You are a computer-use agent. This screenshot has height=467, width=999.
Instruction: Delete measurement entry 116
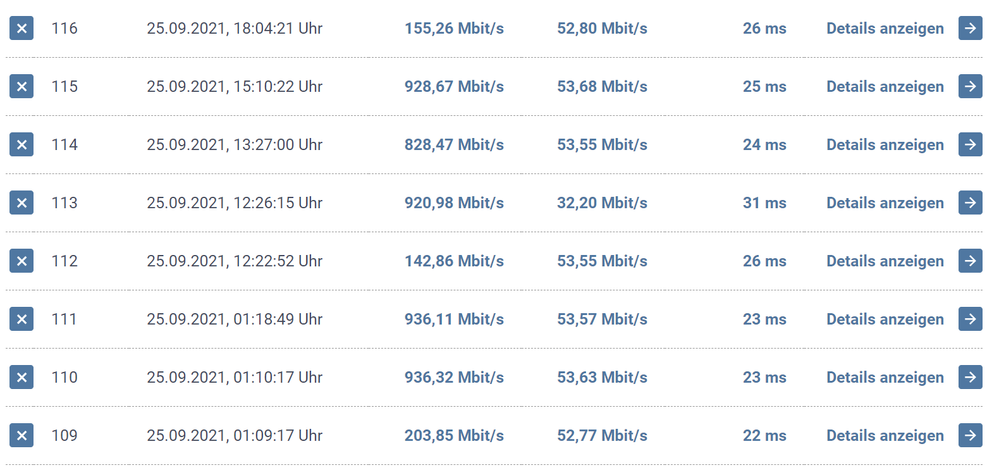coord(22,28)
